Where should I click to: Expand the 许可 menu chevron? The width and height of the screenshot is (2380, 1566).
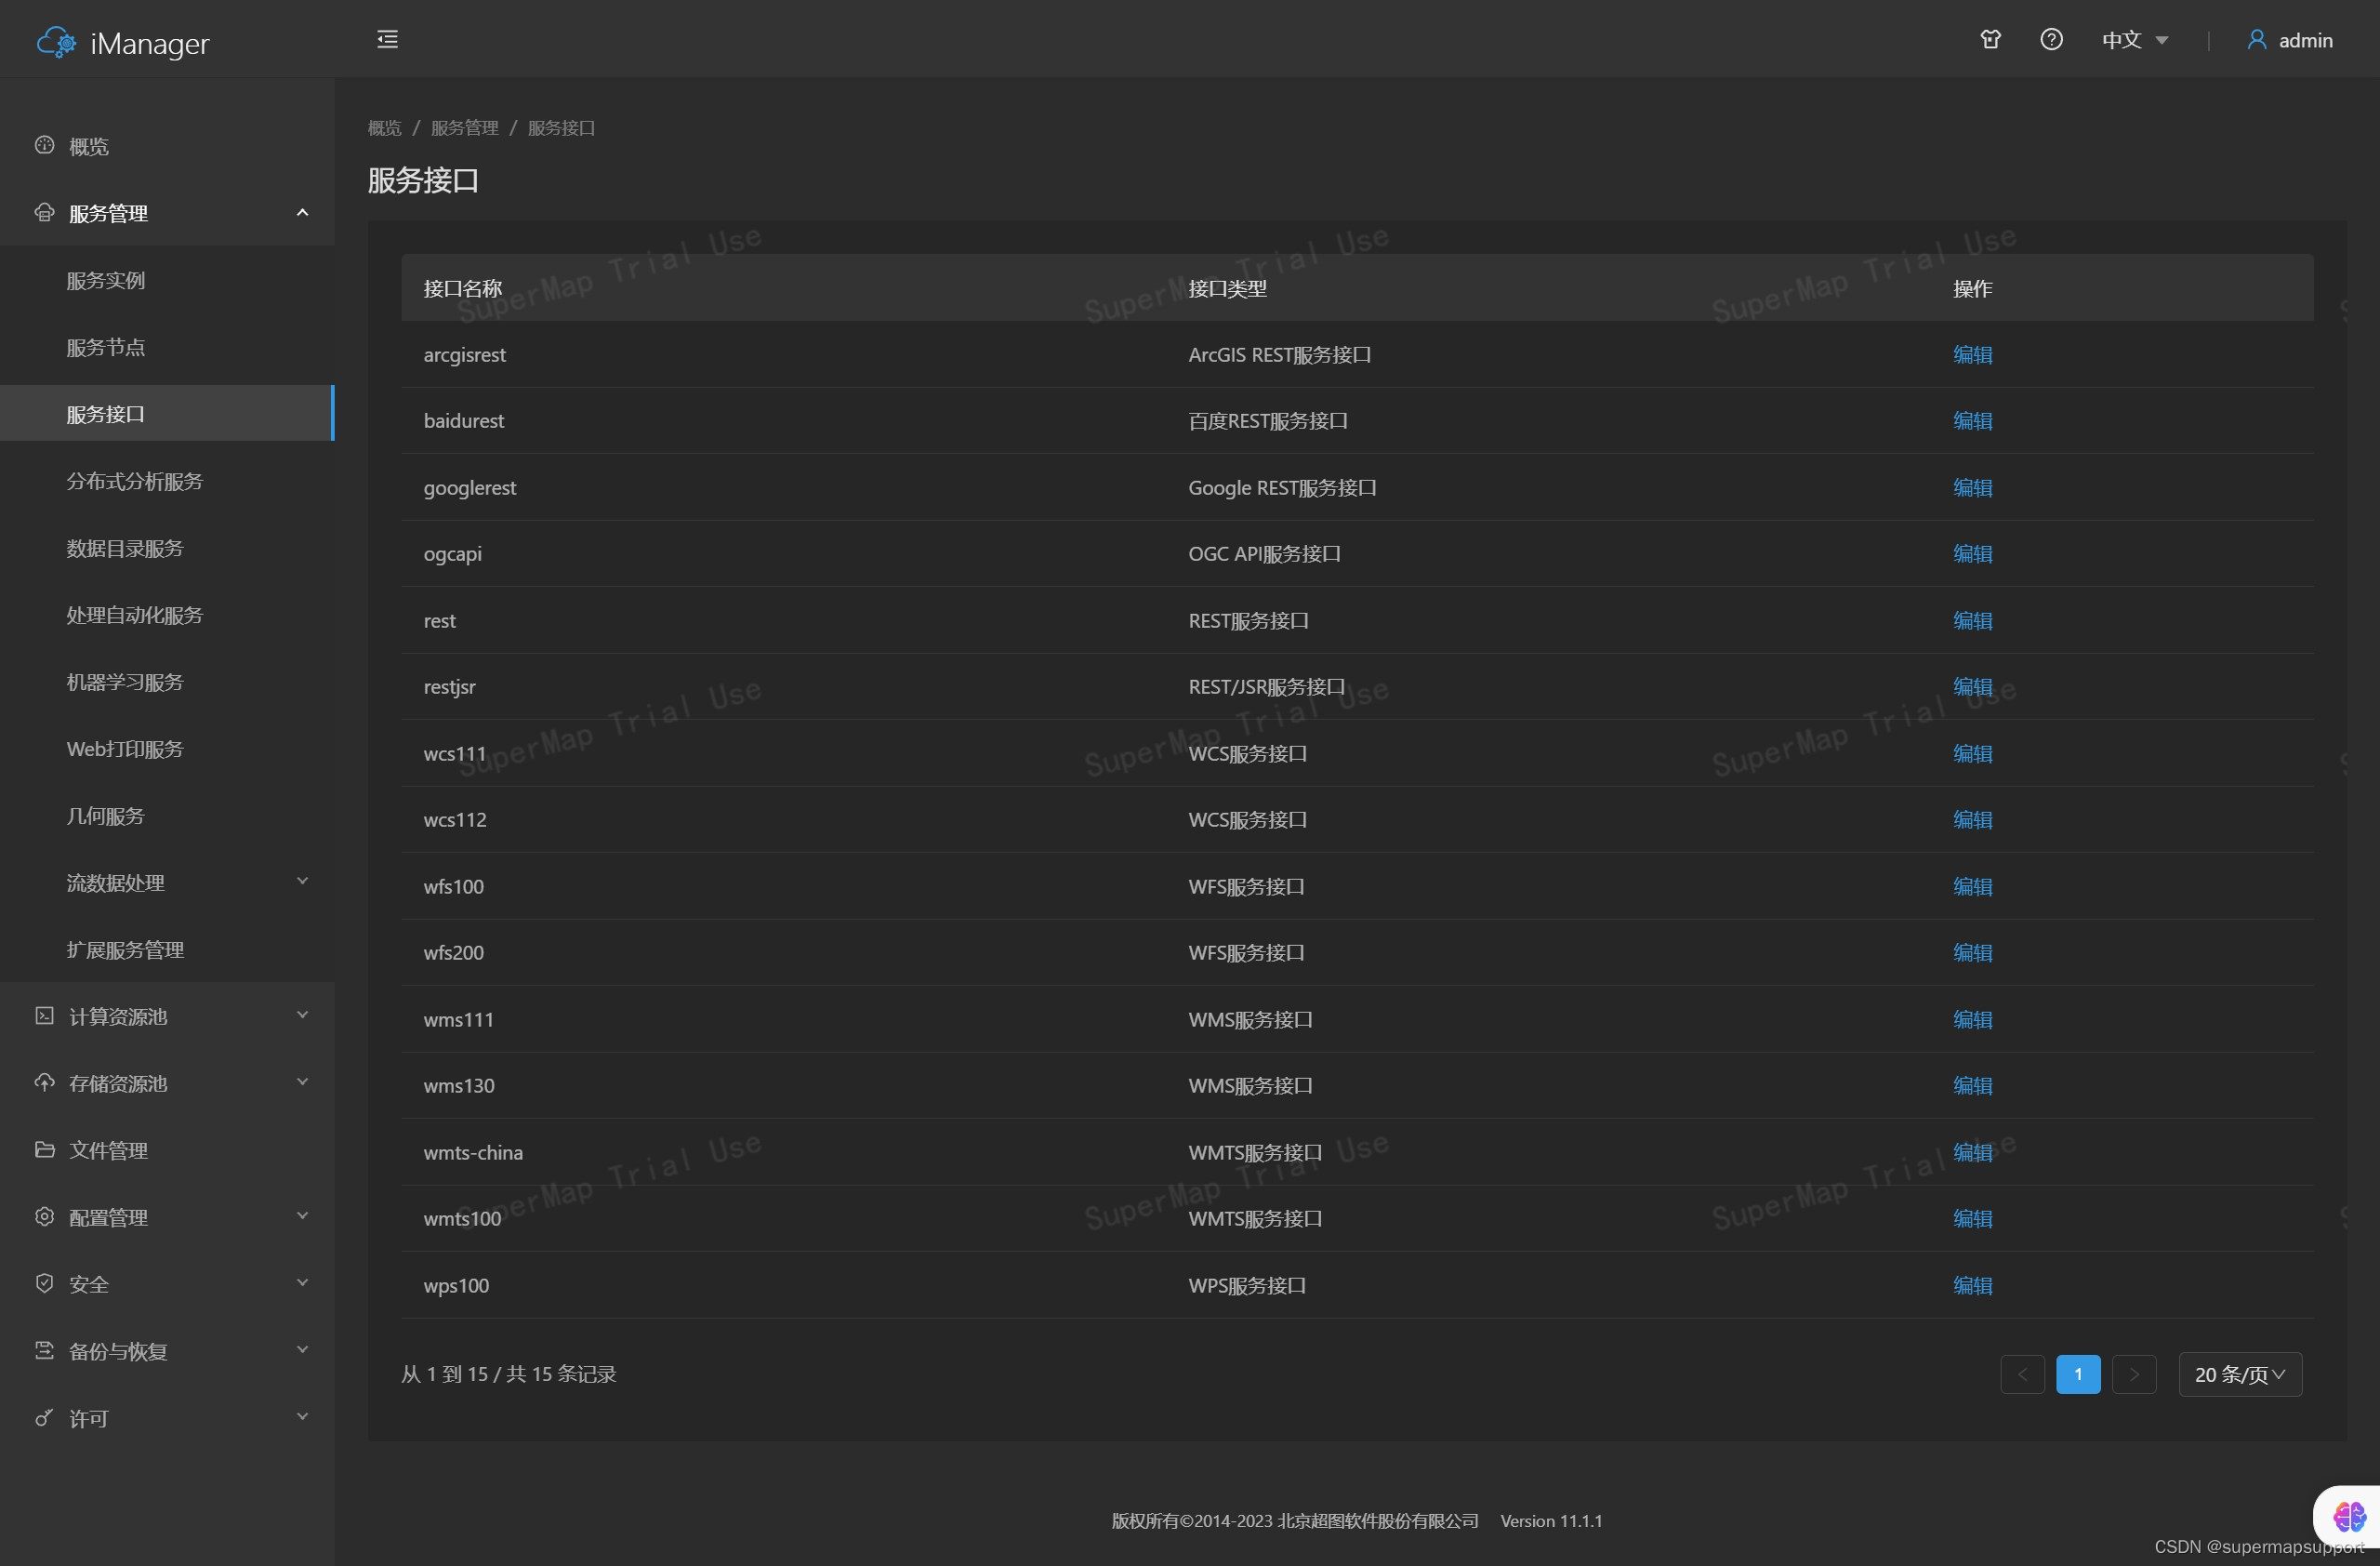click(302, 1417)
